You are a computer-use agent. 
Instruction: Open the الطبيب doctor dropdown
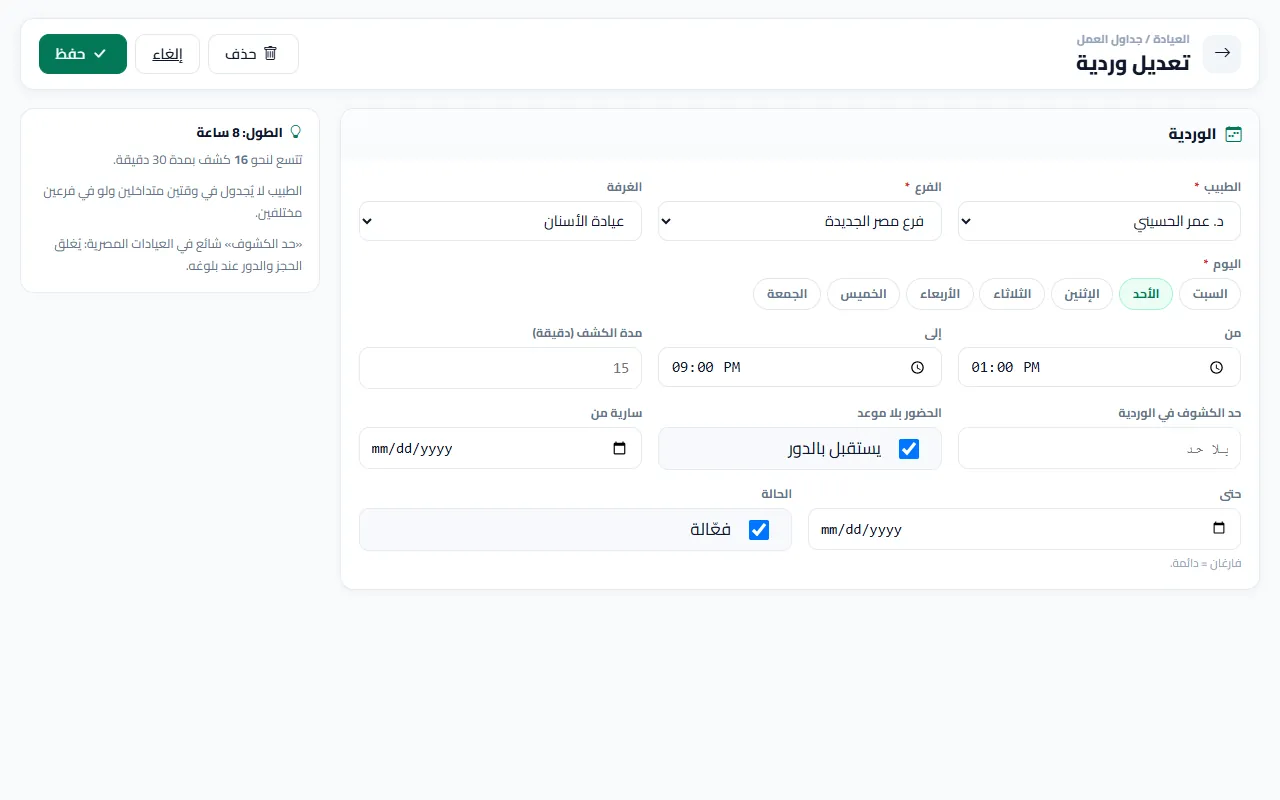coord(1099,221)
